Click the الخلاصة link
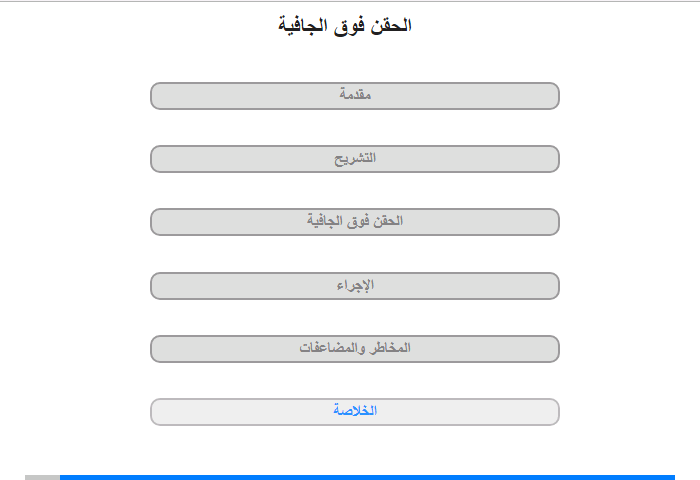Image resolution: width=700 pixels, height=480 pixels. pos(355,411)
